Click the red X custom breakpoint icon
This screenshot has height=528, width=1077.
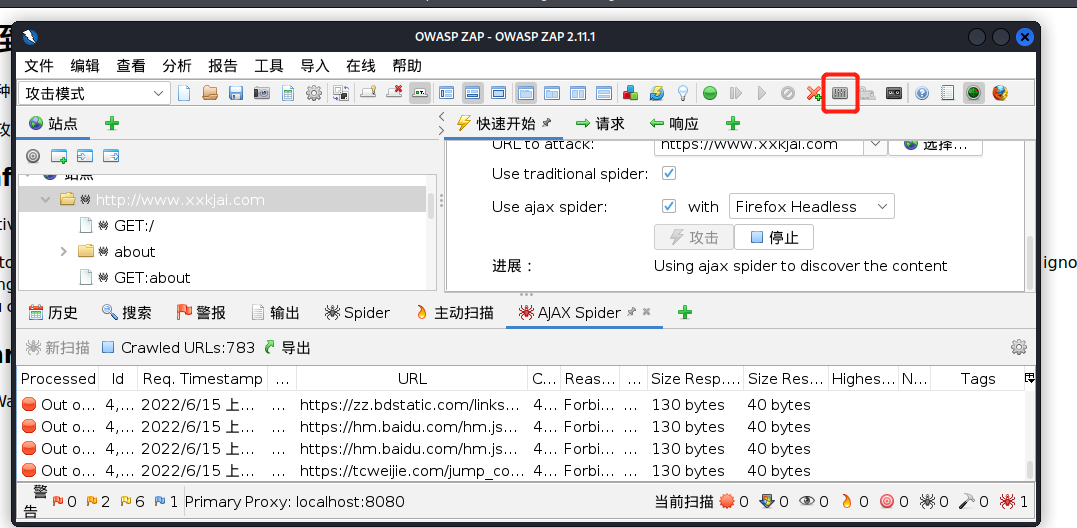point(814,93)
